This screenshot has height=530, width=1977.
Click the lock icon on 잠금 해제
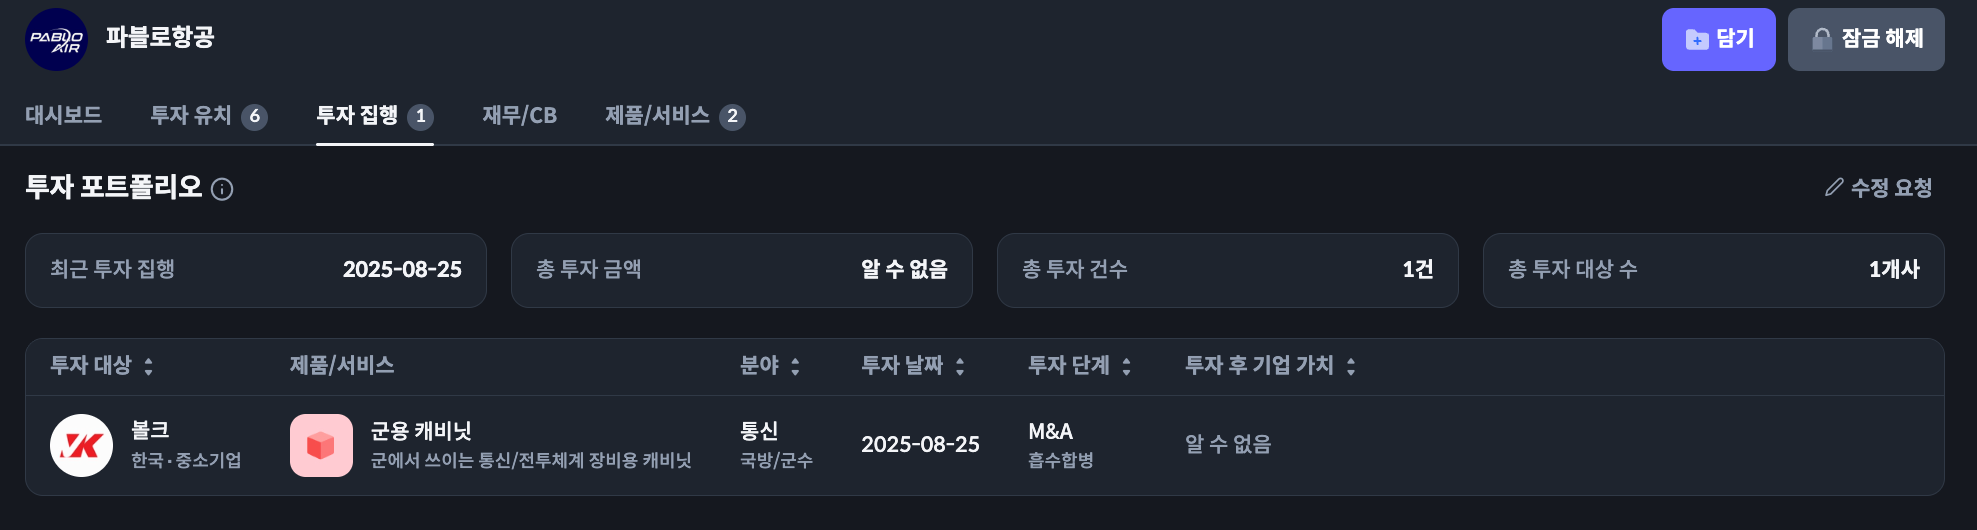[1822, 39]
